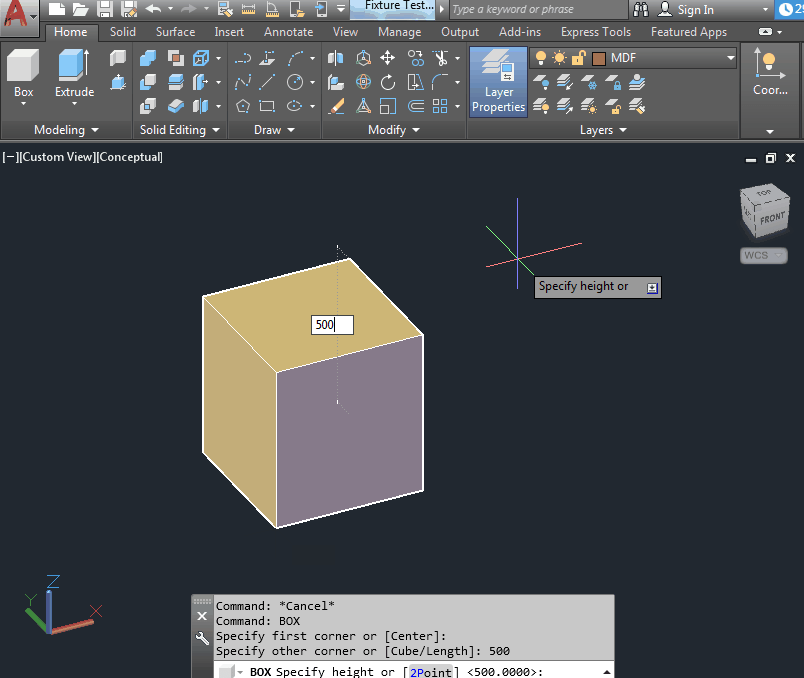The width and height of the screenshot is (804, 678).
Task: Switch to the Surface ribbon tab
Action: pos(175,32)
